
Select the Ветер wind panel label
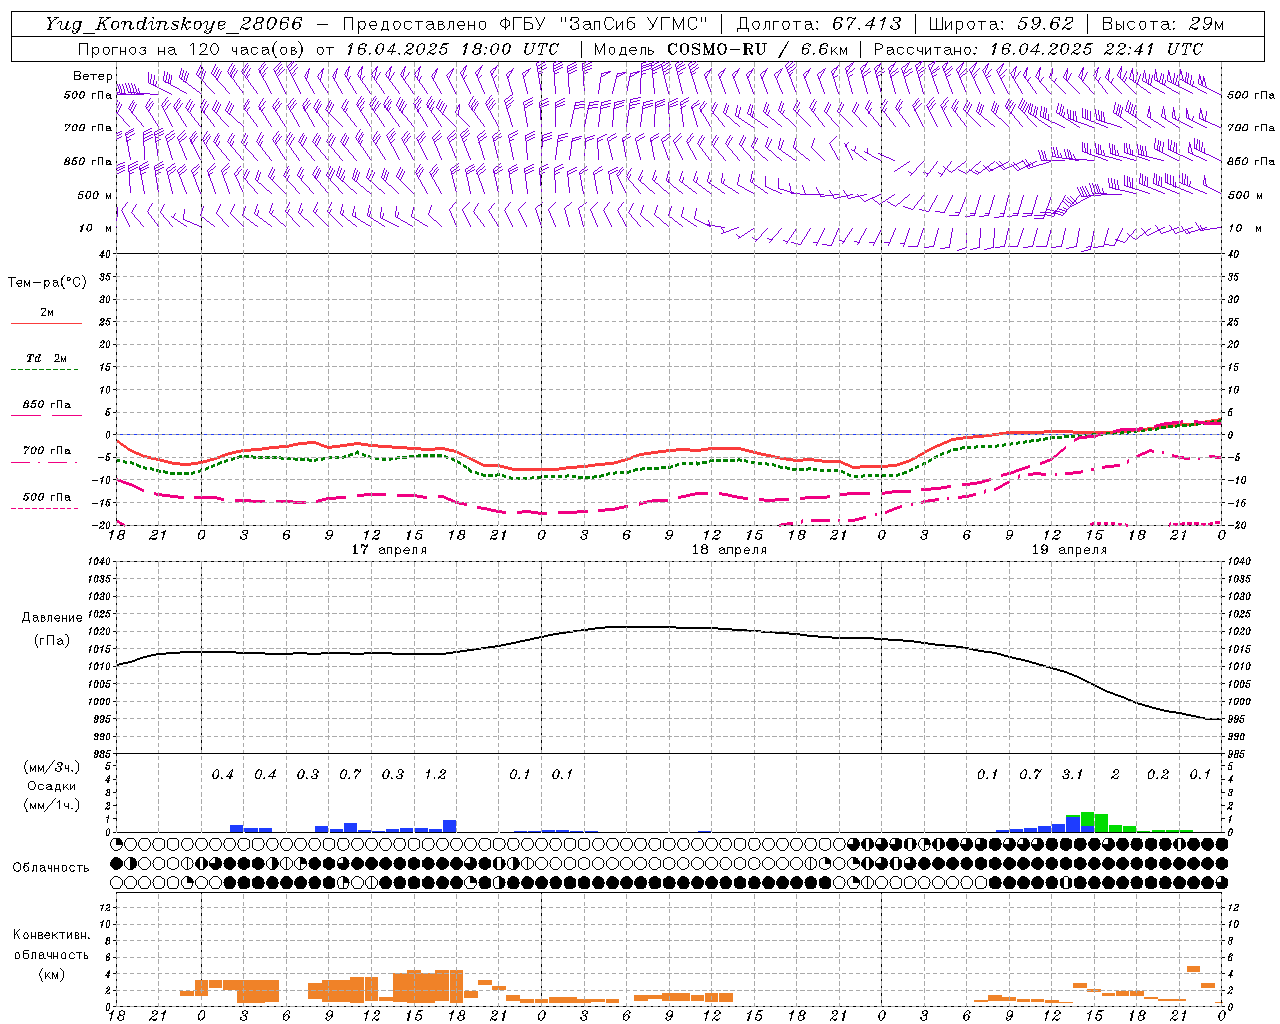click(x=93, y=76)
